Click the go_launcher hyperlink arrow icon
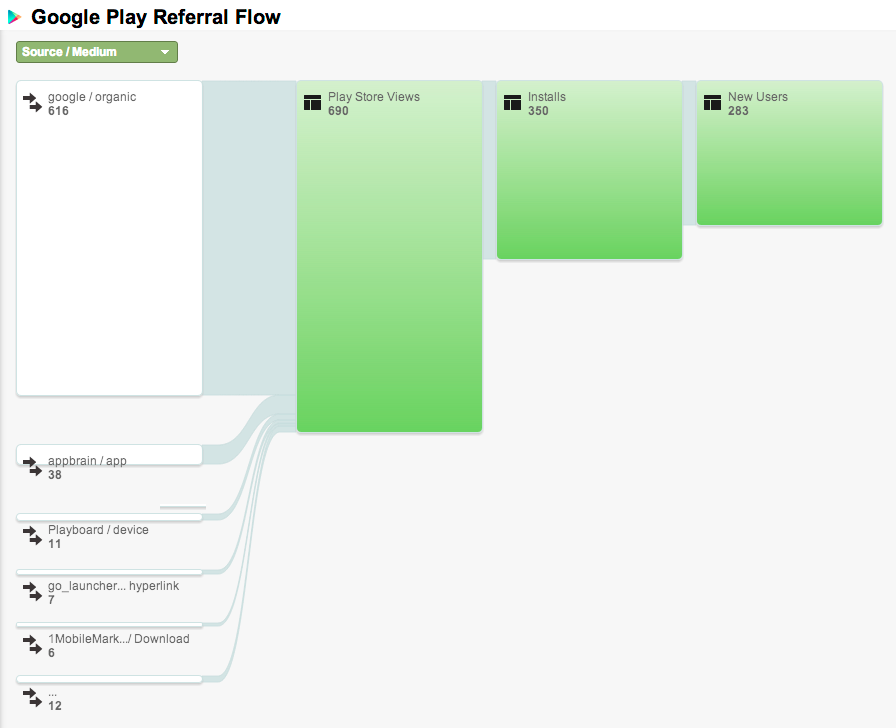The height and width of the screenshot is (728, 896). 30,590
